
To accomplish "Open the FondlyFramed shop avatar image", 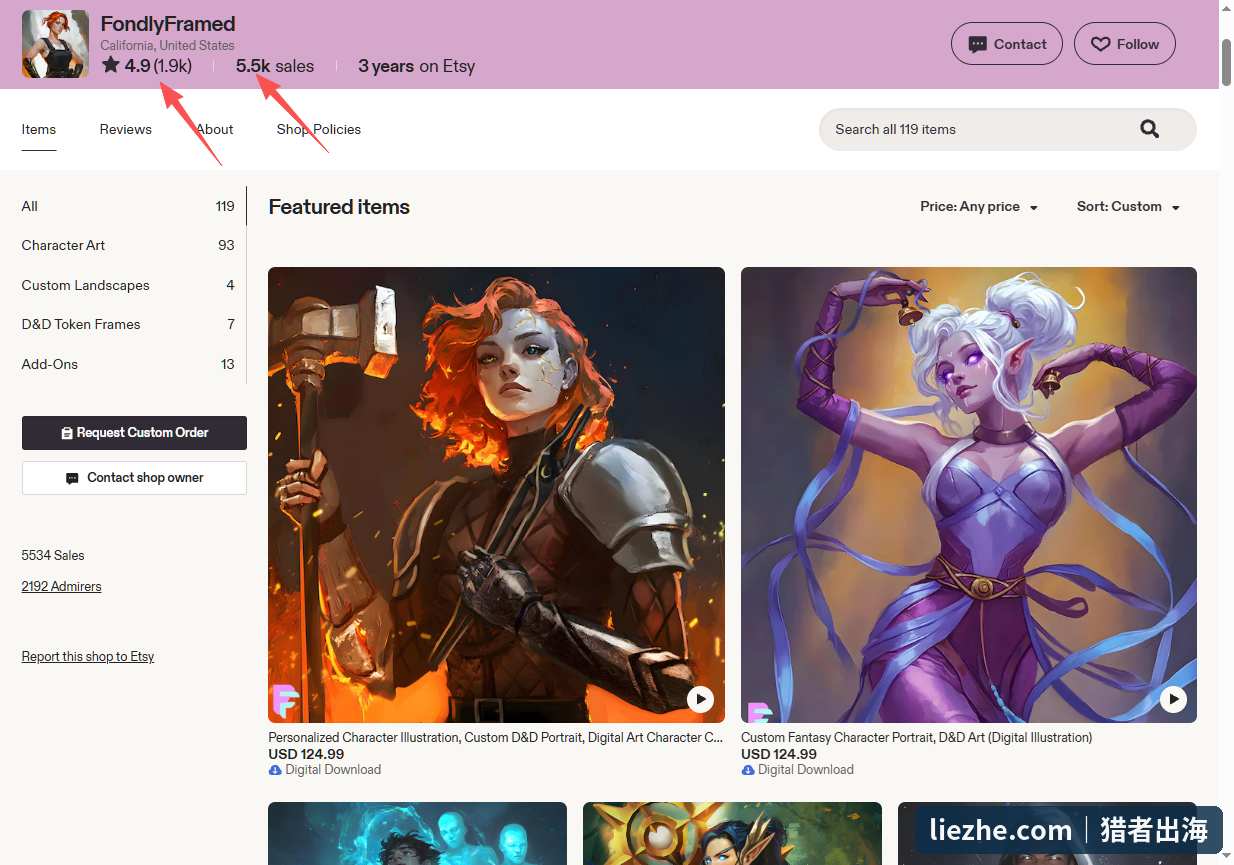I will 55,44.
